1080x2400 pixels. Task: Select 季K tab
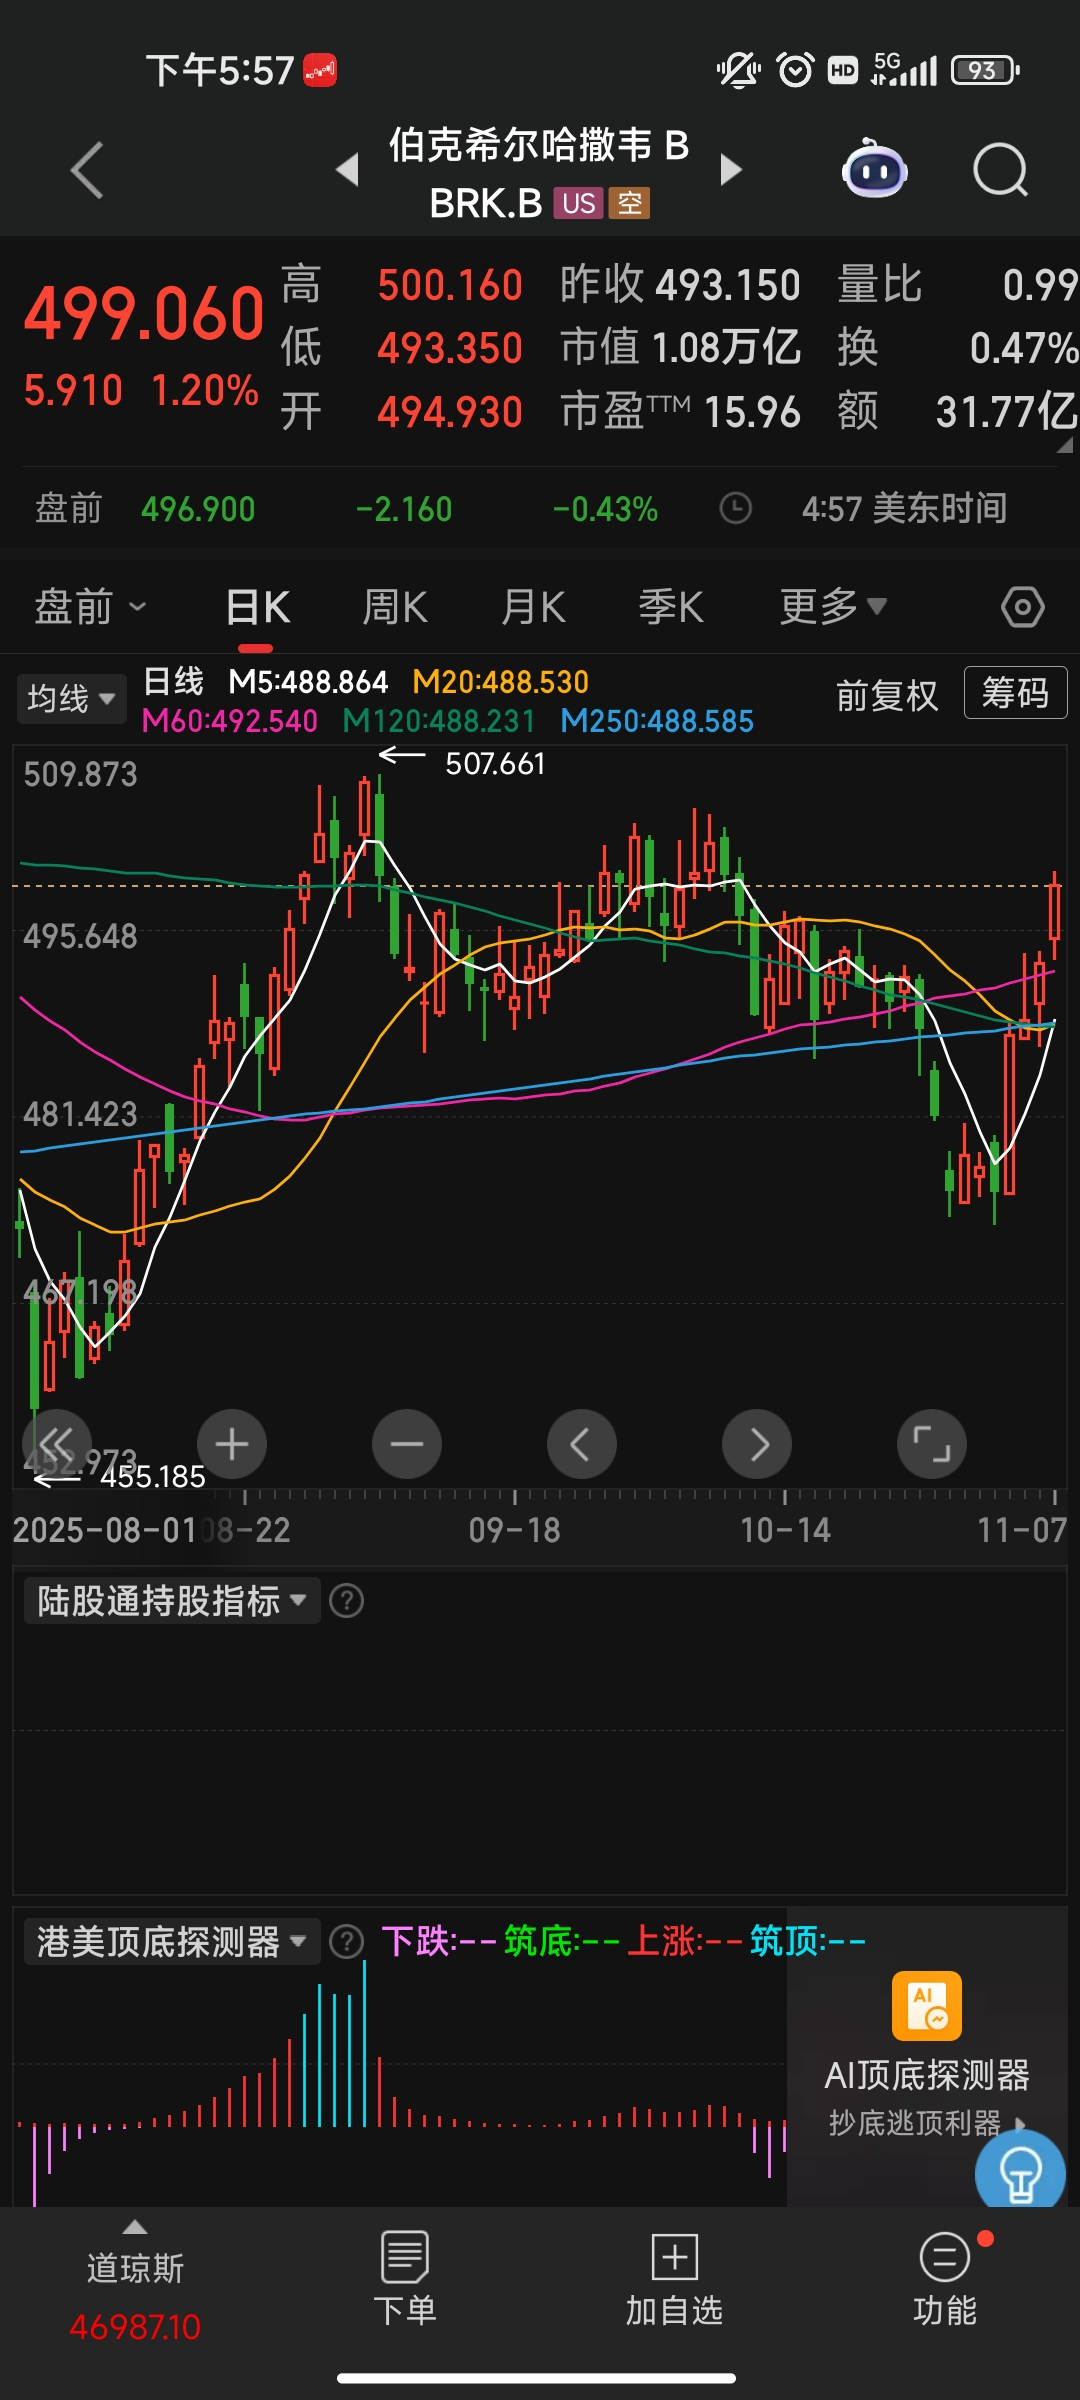pyautogui.click(x=671, y=607)
